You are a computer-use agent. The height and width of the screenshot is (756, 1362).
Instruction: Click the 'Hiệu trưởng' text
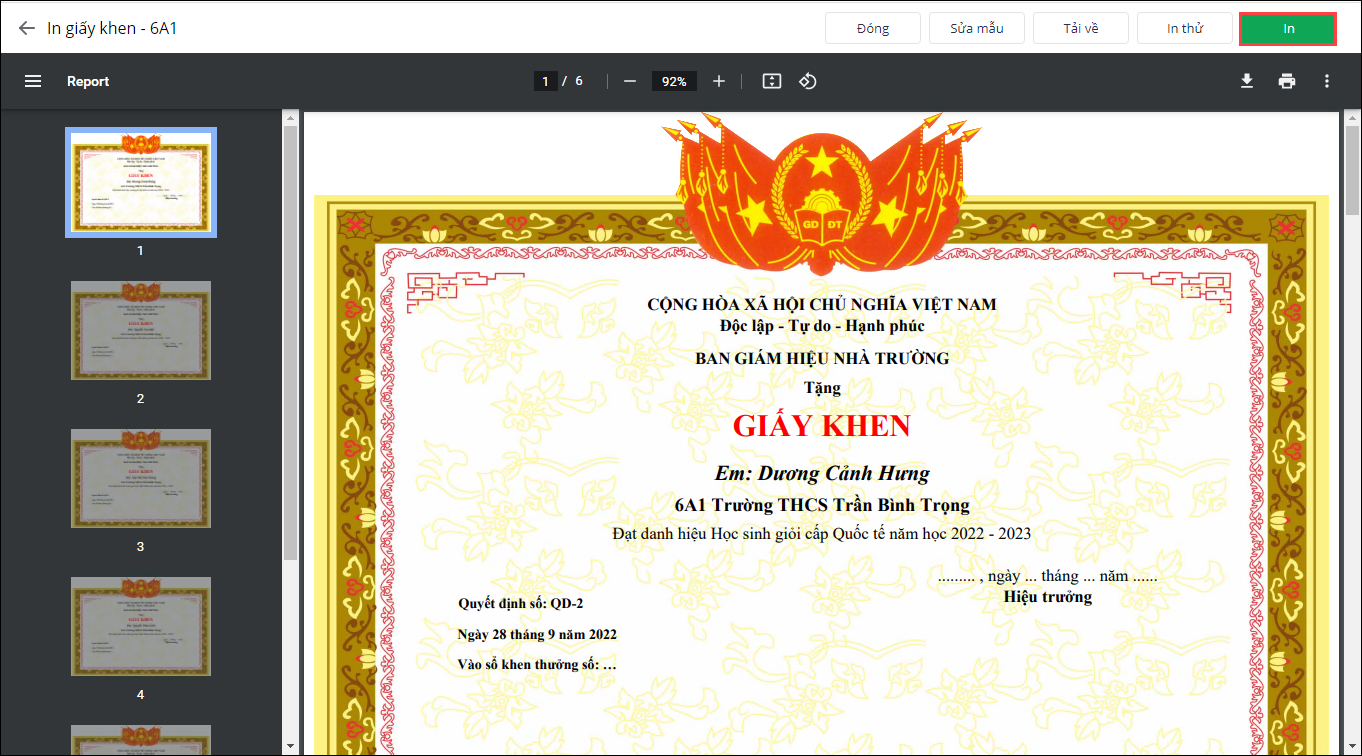tap(1048, 597)
